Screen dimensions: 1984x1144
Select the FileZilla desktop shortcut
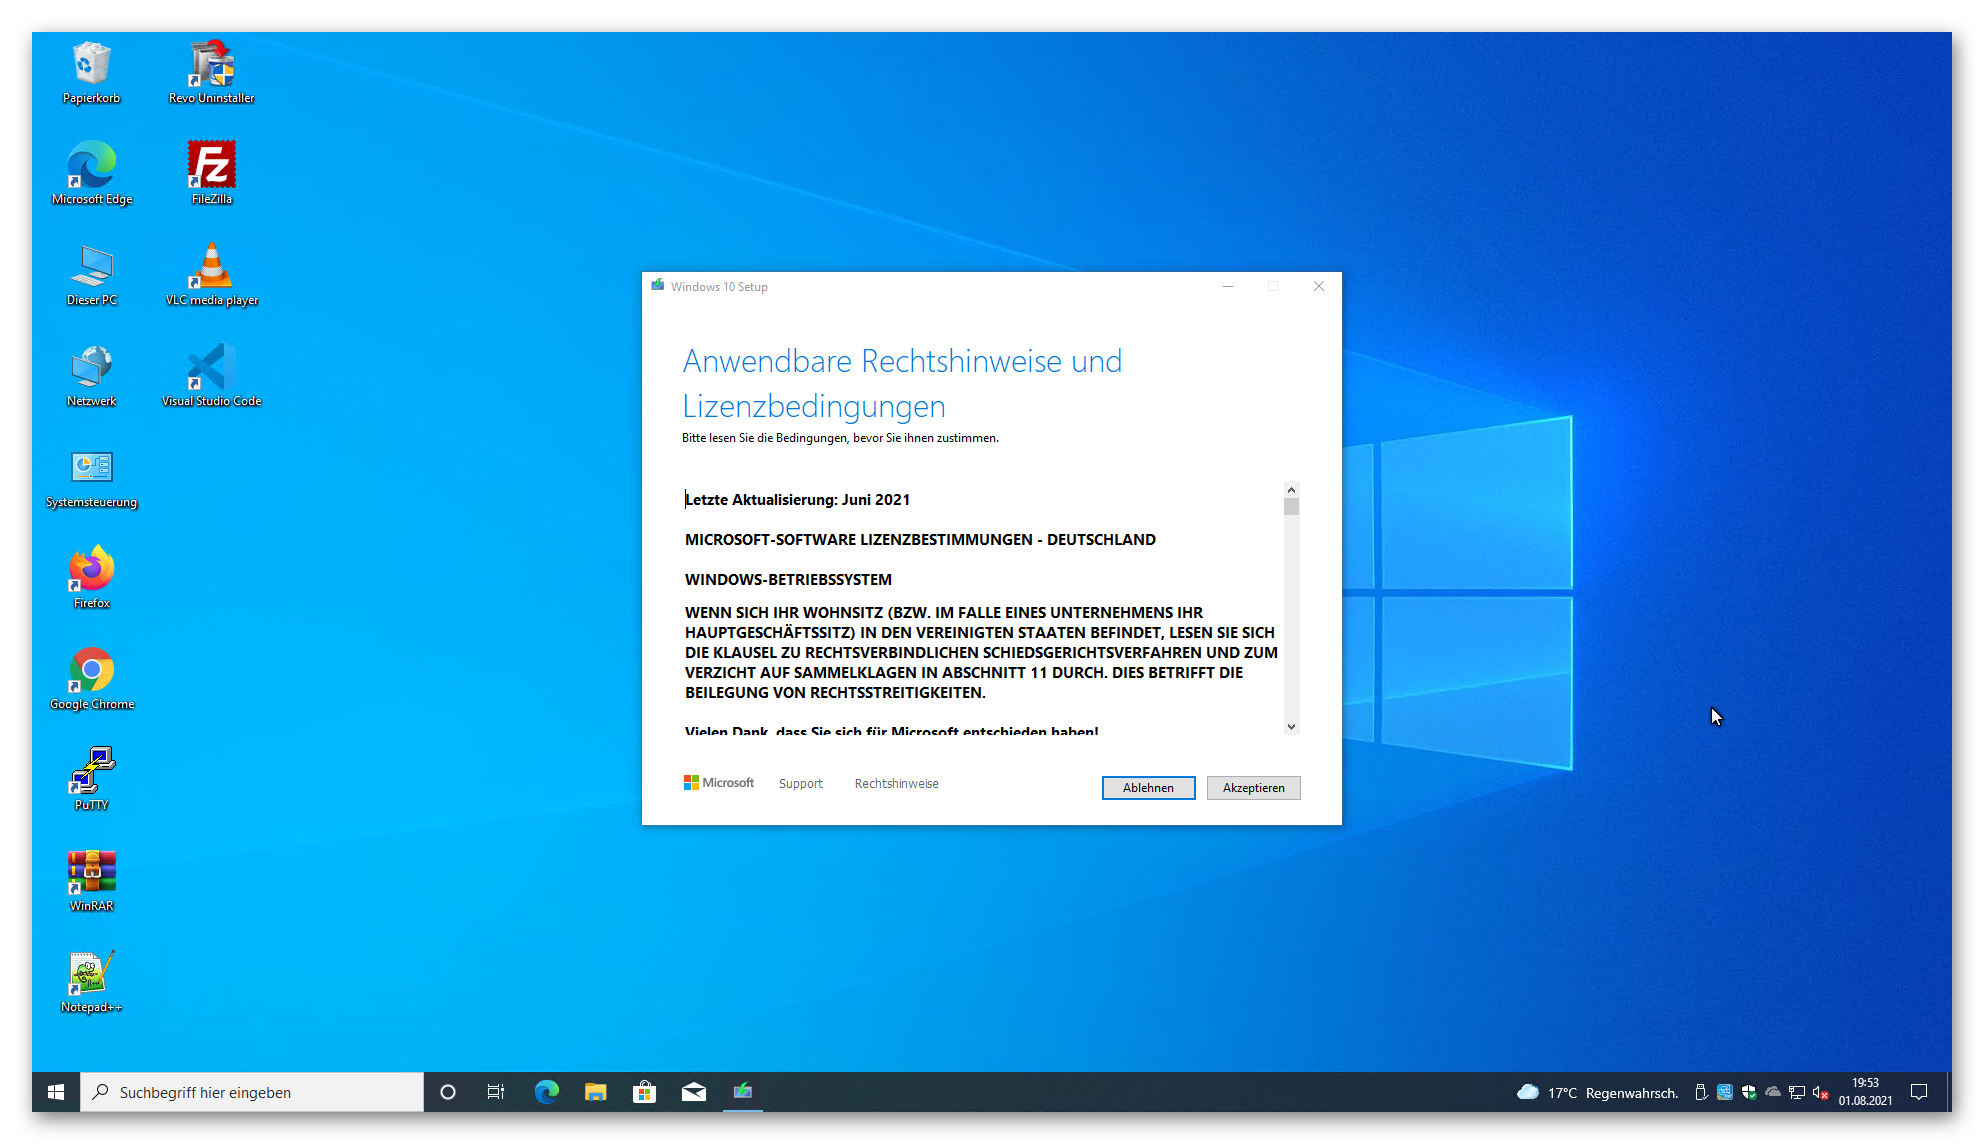[211, 173]
